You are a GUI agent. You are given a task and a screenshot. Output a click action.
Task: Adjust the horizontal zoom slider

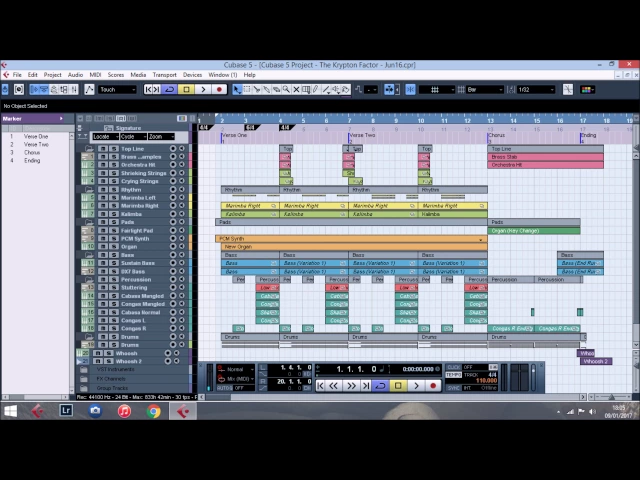click(x=611, y=397)
